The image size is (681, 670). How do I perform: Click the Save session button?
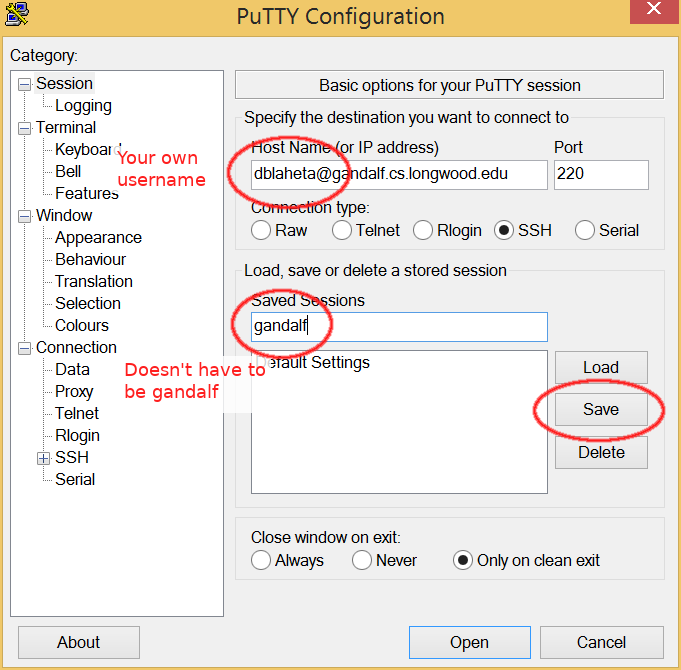(601, 409)
